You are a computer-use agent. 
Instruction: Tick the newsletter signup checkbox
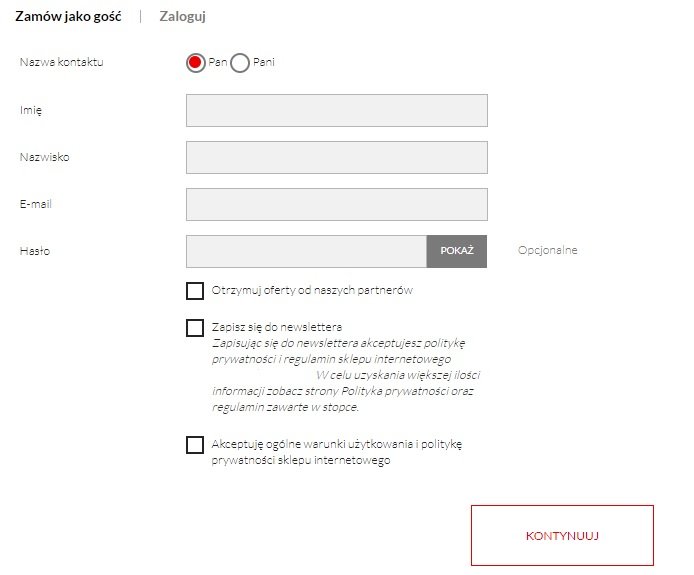195,328
